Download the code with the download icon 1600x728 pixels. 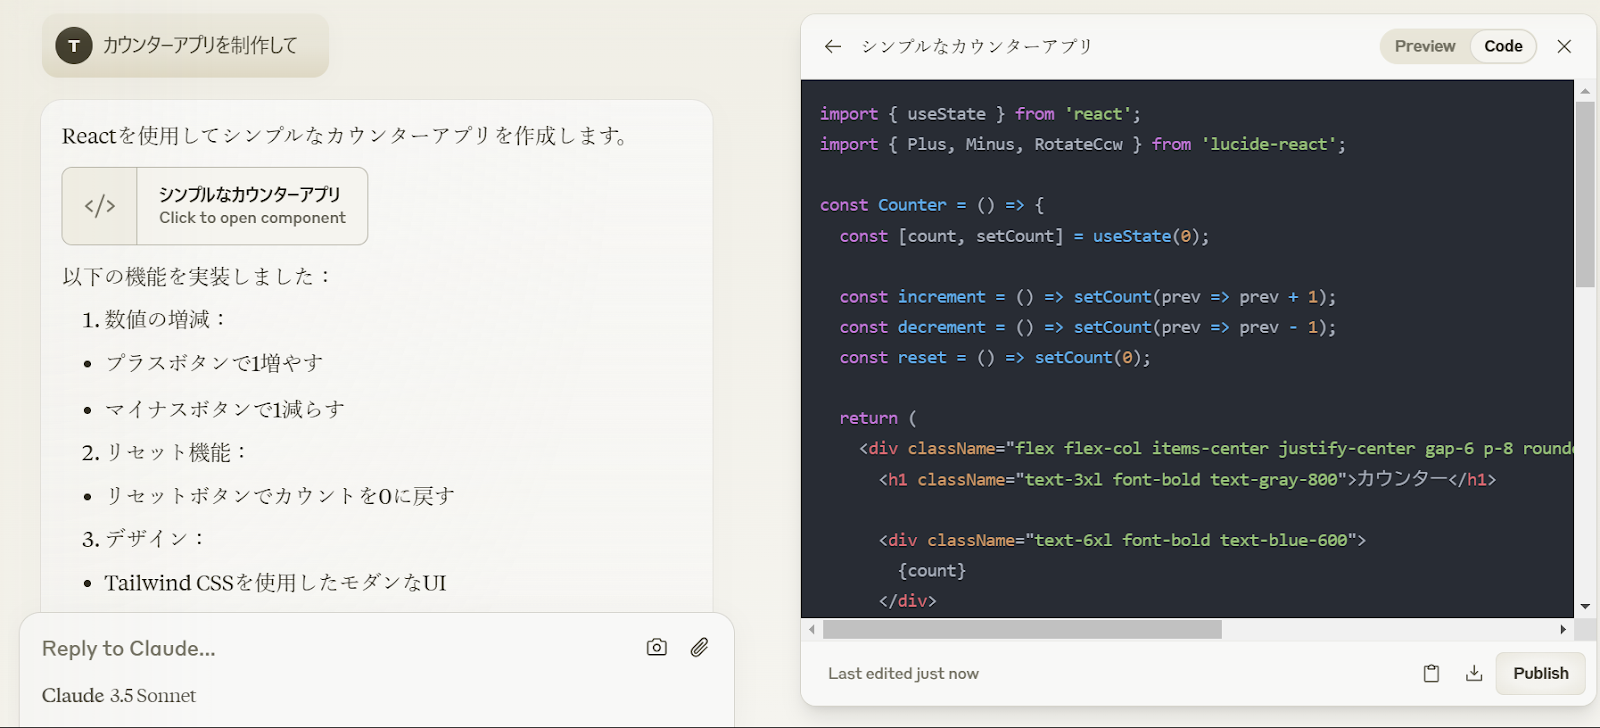point(1473,673)
